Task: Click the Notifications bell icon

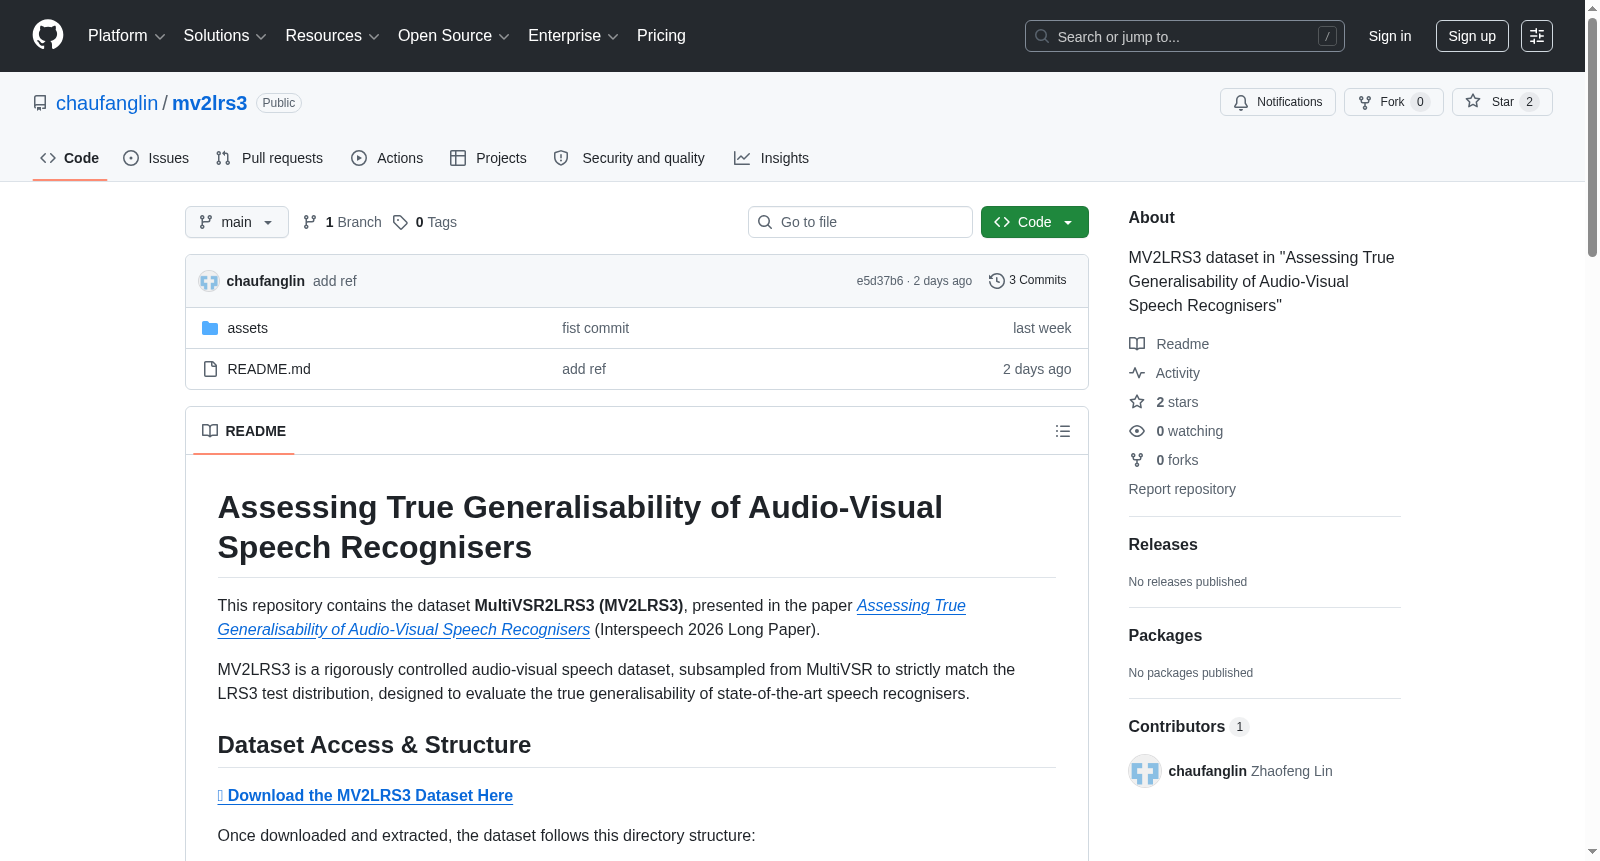Action: [1241, 102]
